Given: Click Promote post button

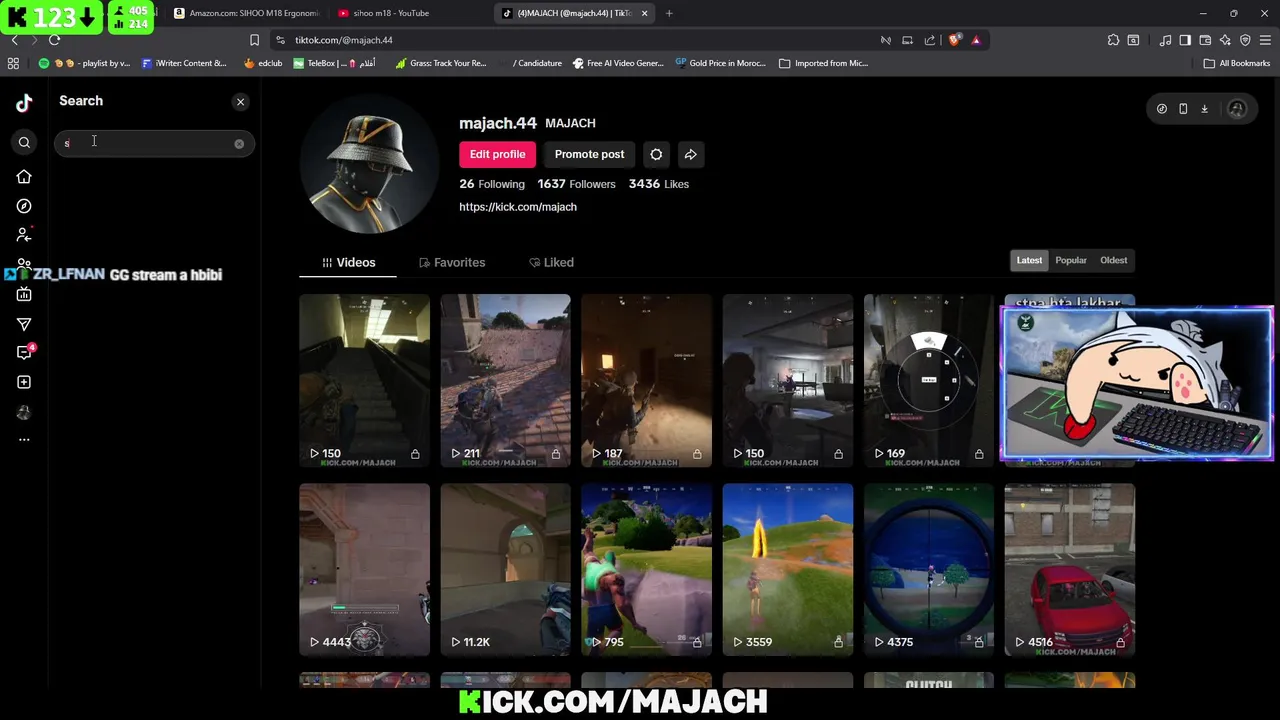Looking at the screenshot, I should tap(589, 154).
